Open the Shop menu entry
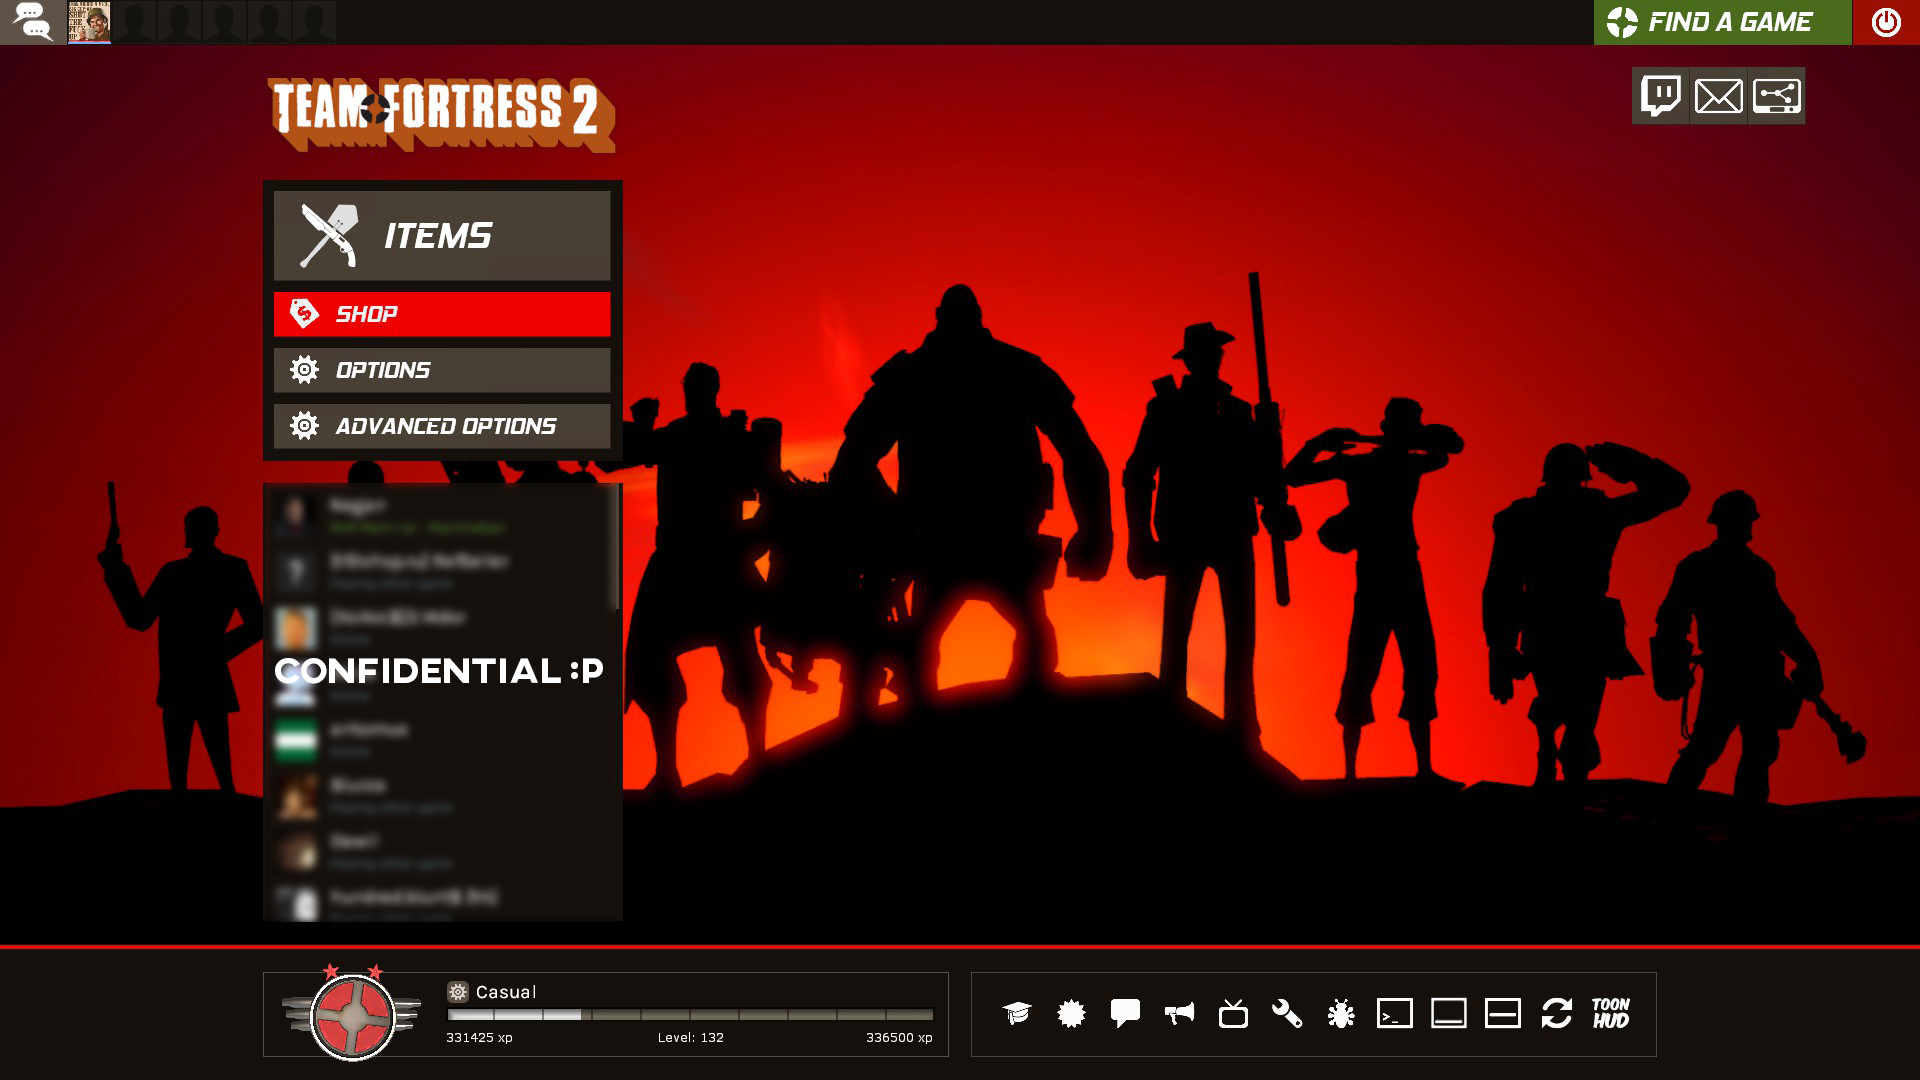The image size is (1920, 1080). pos(442,314)
